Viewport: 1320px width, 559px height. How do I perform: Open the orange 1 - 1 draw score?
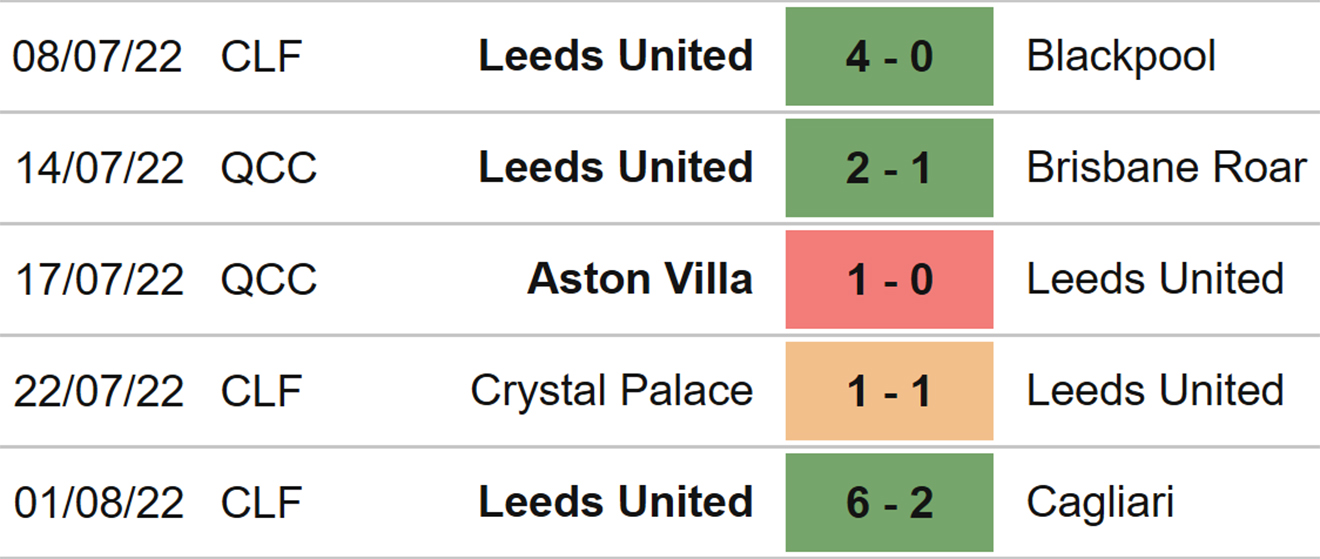coord(889,391)
